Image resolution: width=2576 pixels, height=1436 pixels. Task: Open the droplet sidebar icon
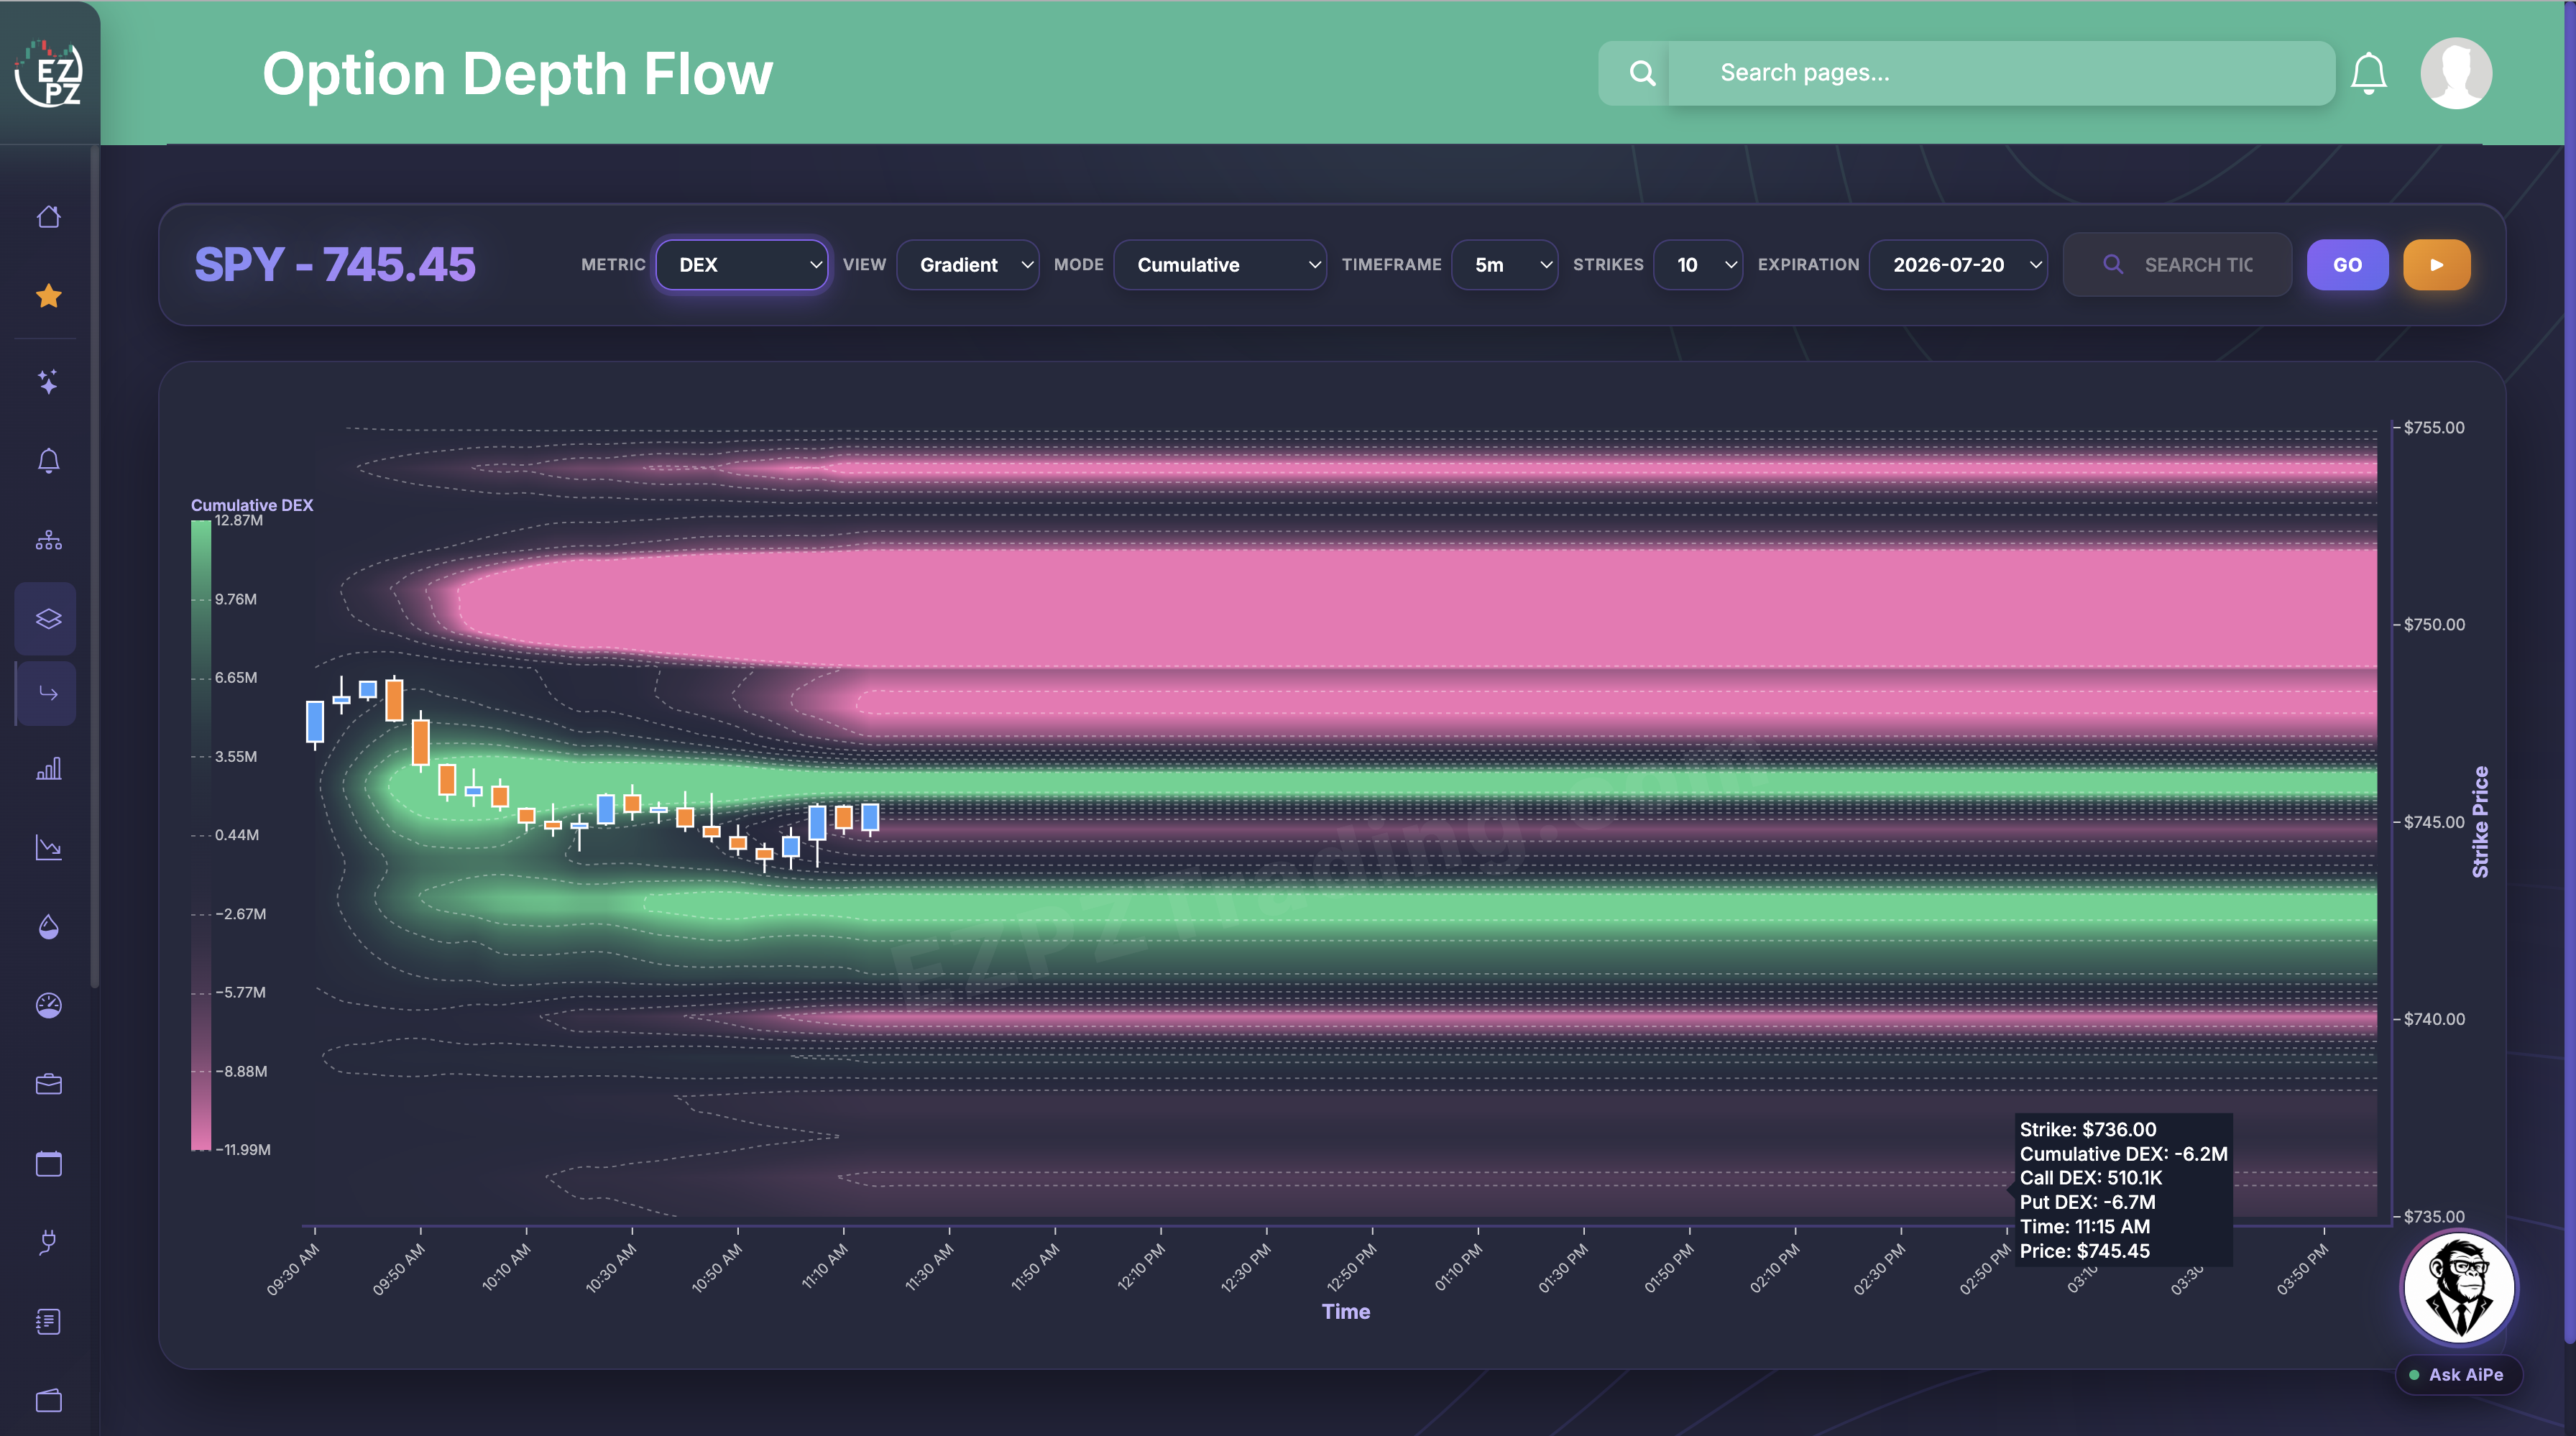point(48,927)
